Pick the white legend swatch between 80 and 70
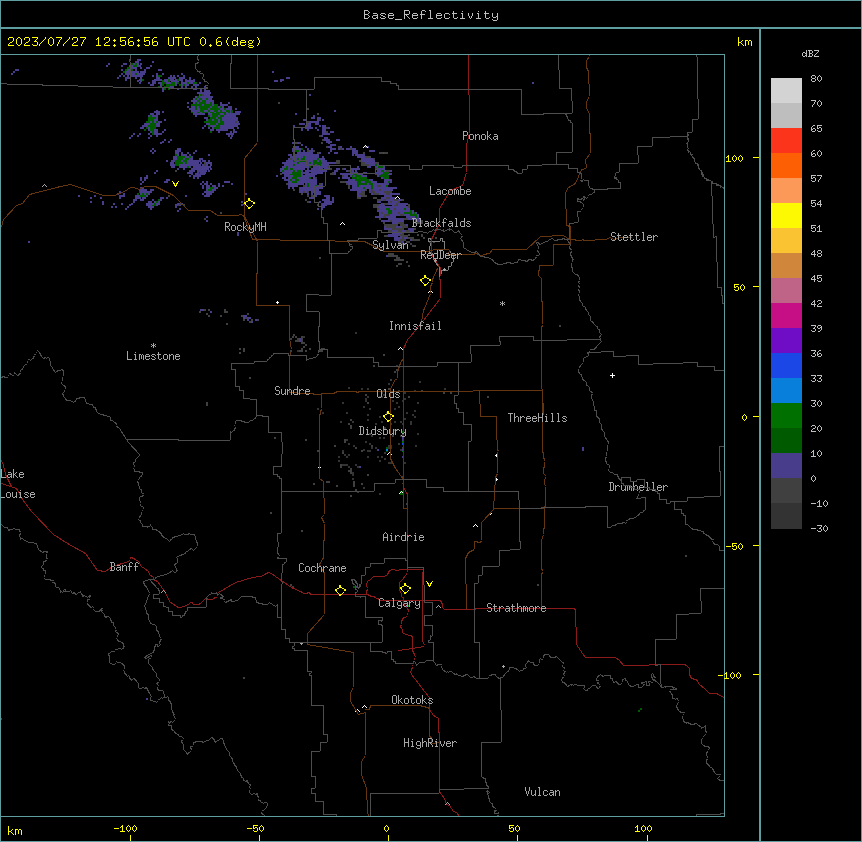 click(x=786, y=91)
